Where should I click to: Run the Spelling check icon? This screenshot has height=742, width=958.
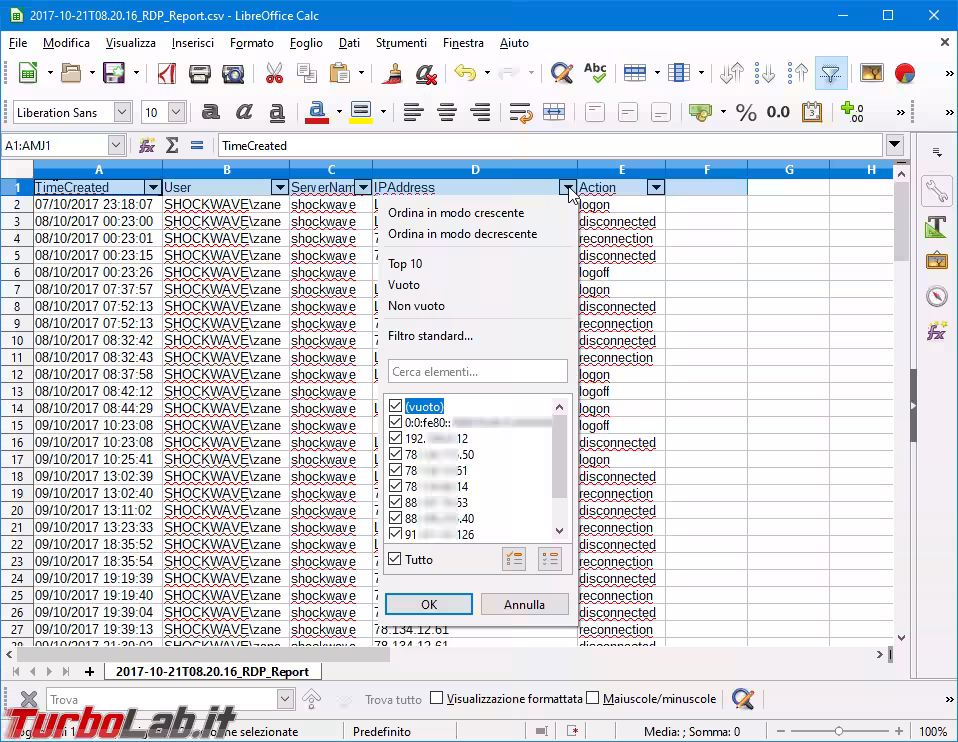[x=595, y=74]
